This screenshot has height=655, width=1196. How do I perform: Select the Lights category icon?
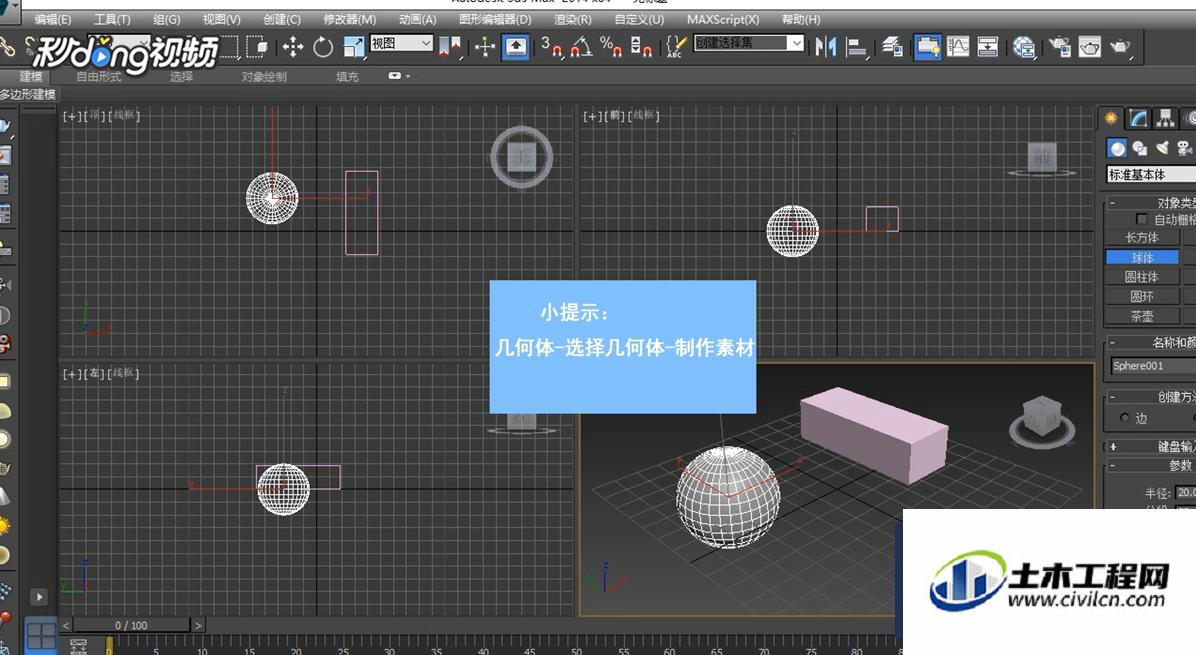[1162, 148]
